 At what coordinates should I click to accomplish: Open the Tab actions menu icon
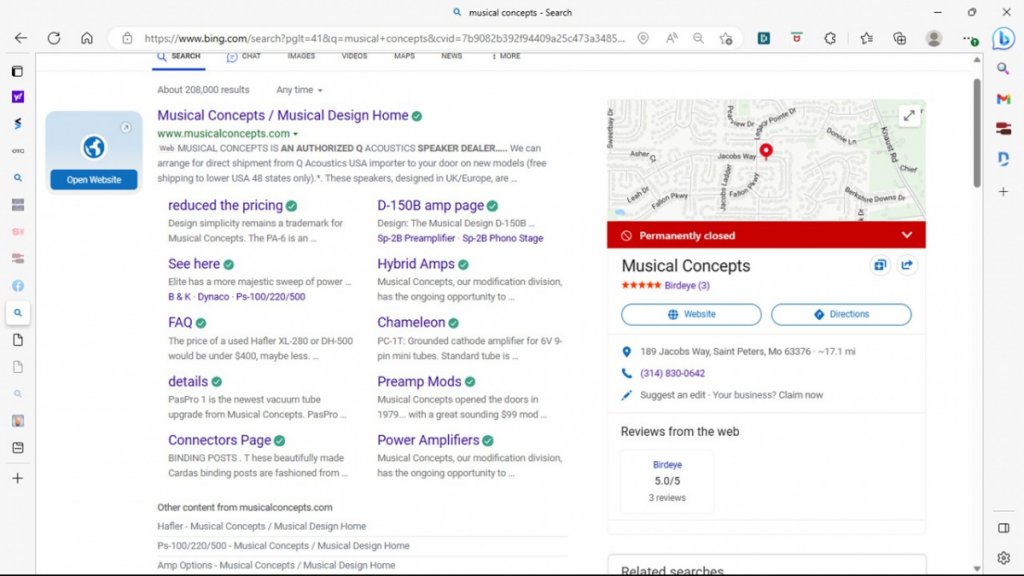tap(18, 71)
